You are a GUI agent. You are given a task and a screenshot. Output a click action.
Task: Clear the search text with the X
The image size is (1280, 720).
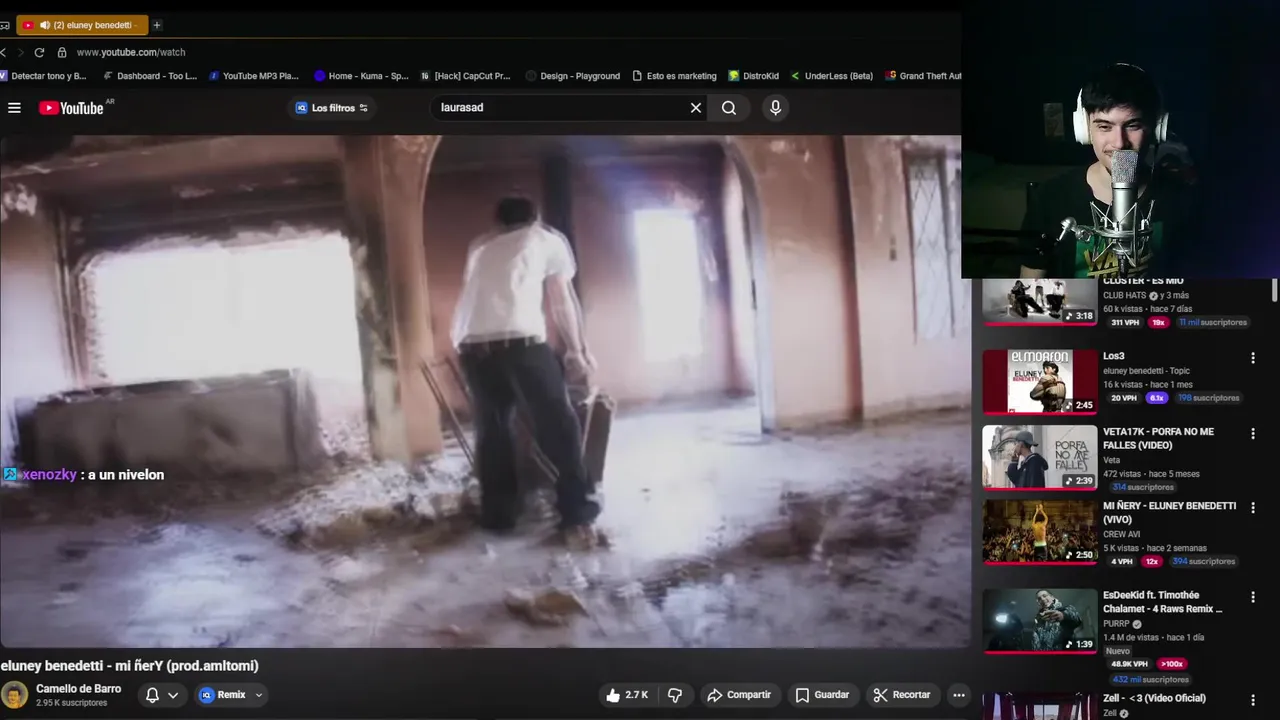pyautogui.click(x=696, y=108)
